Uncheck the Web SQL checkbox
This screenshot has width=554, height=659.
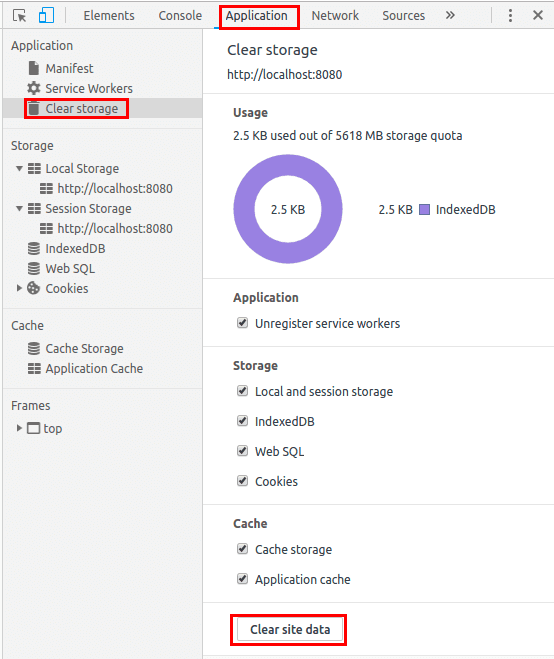[x=243, y=451]
